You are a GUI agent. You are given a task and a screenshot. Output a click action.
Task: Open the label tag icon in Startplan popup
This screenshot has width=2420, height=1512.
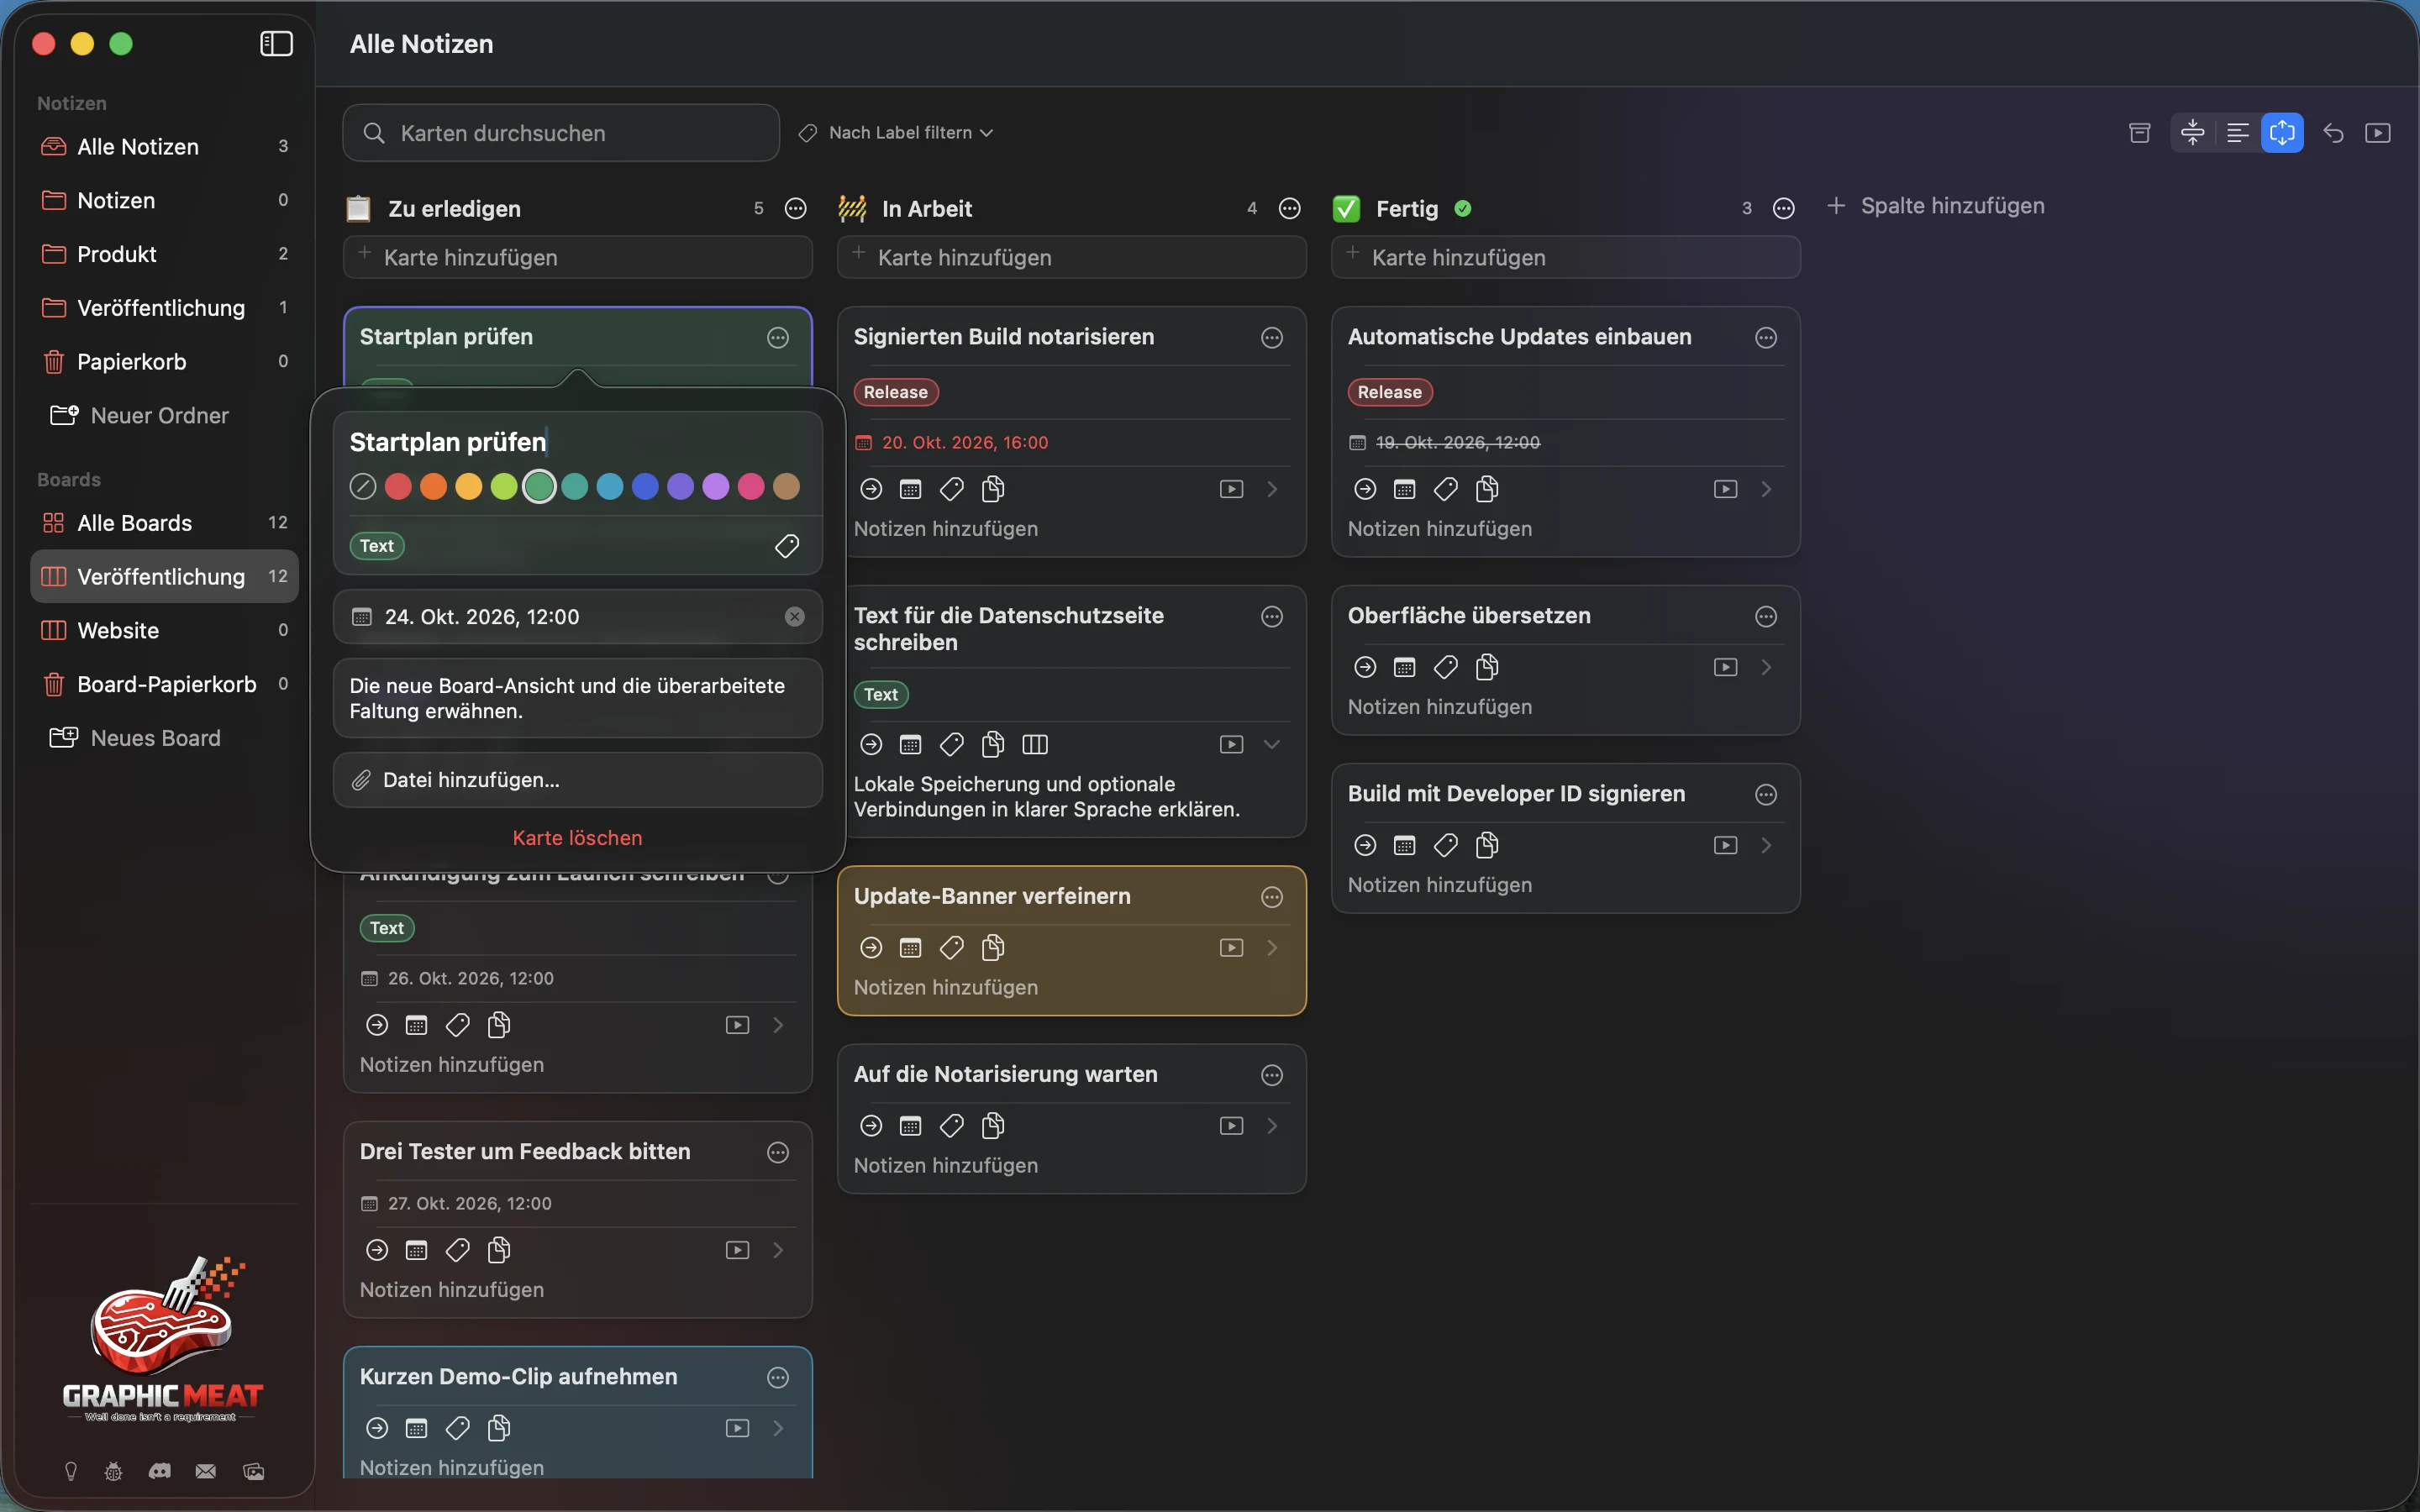[787, 546]
